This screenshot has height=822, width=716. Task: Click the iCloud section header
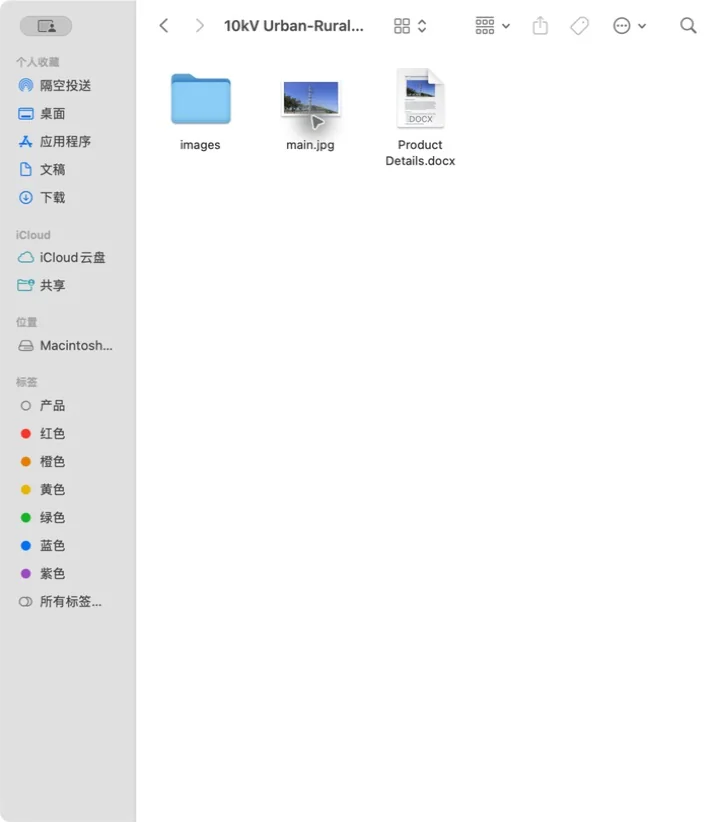pyautogui.click(x=33, y=235)
